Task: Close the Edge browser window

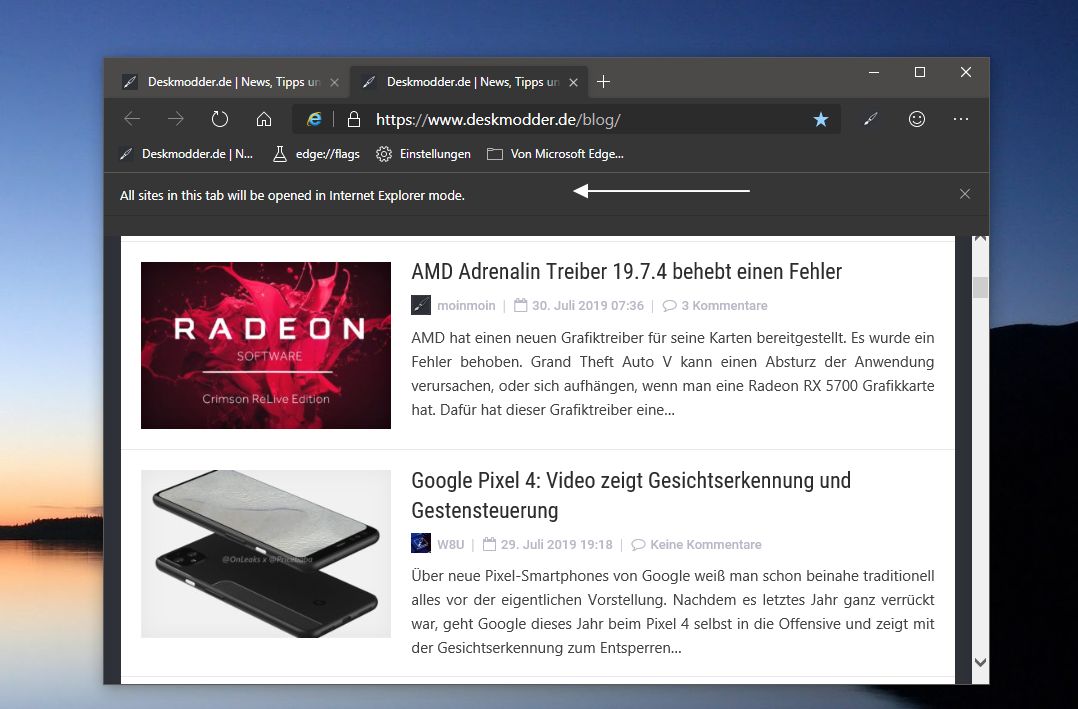Action: point(966,72)
